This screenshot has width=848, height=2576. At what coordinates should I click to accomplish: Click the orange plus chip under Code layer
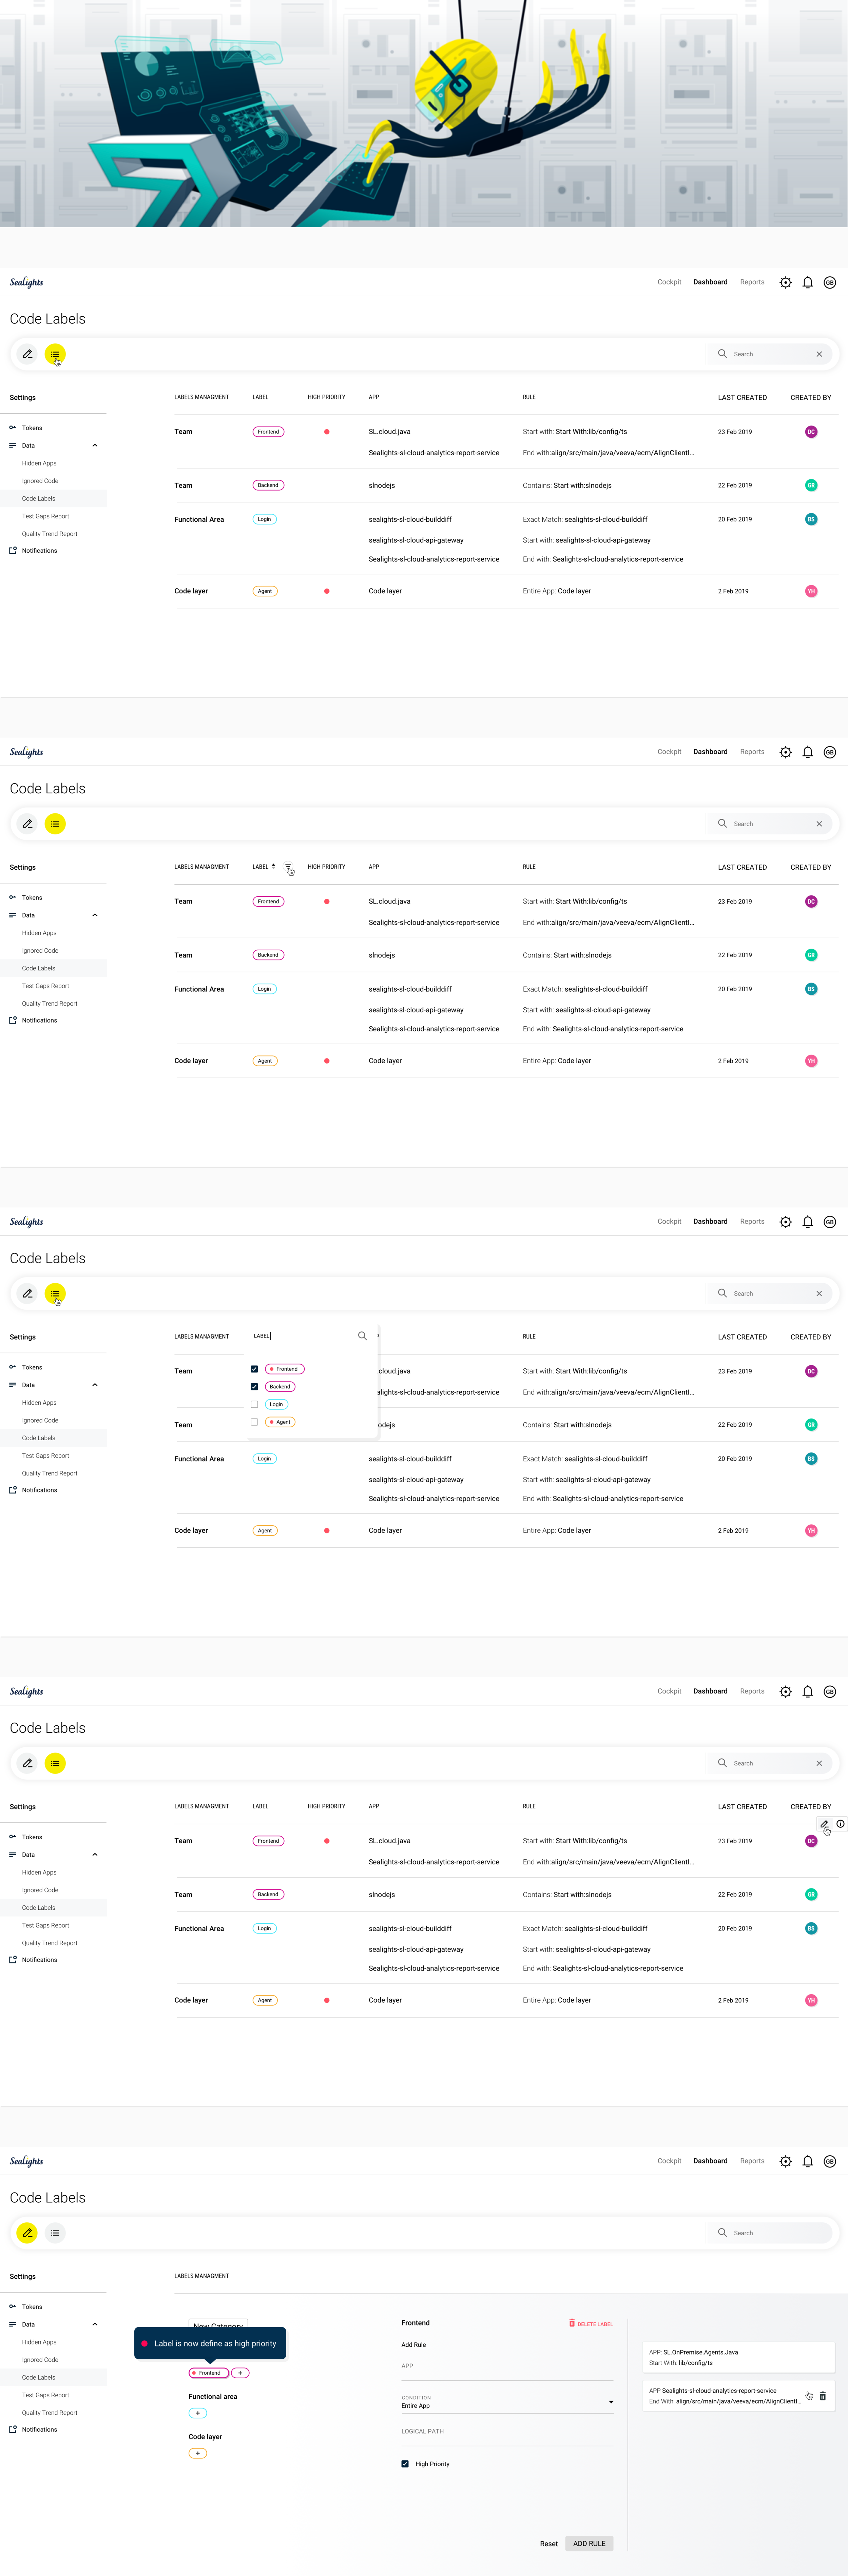198,2453
